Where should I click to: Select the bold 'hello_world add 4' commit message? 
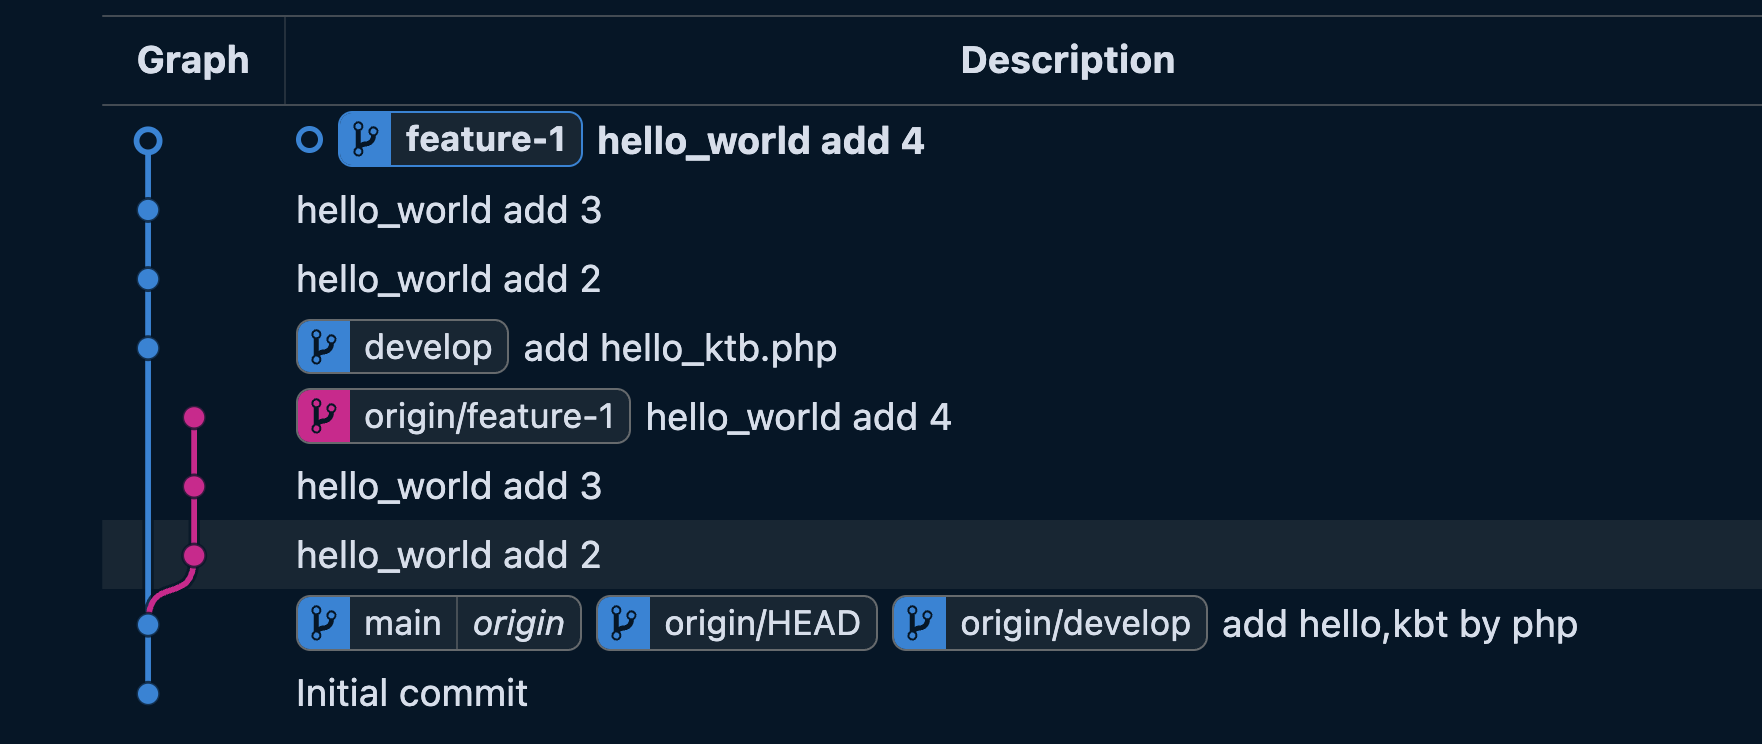coord(761,141)
